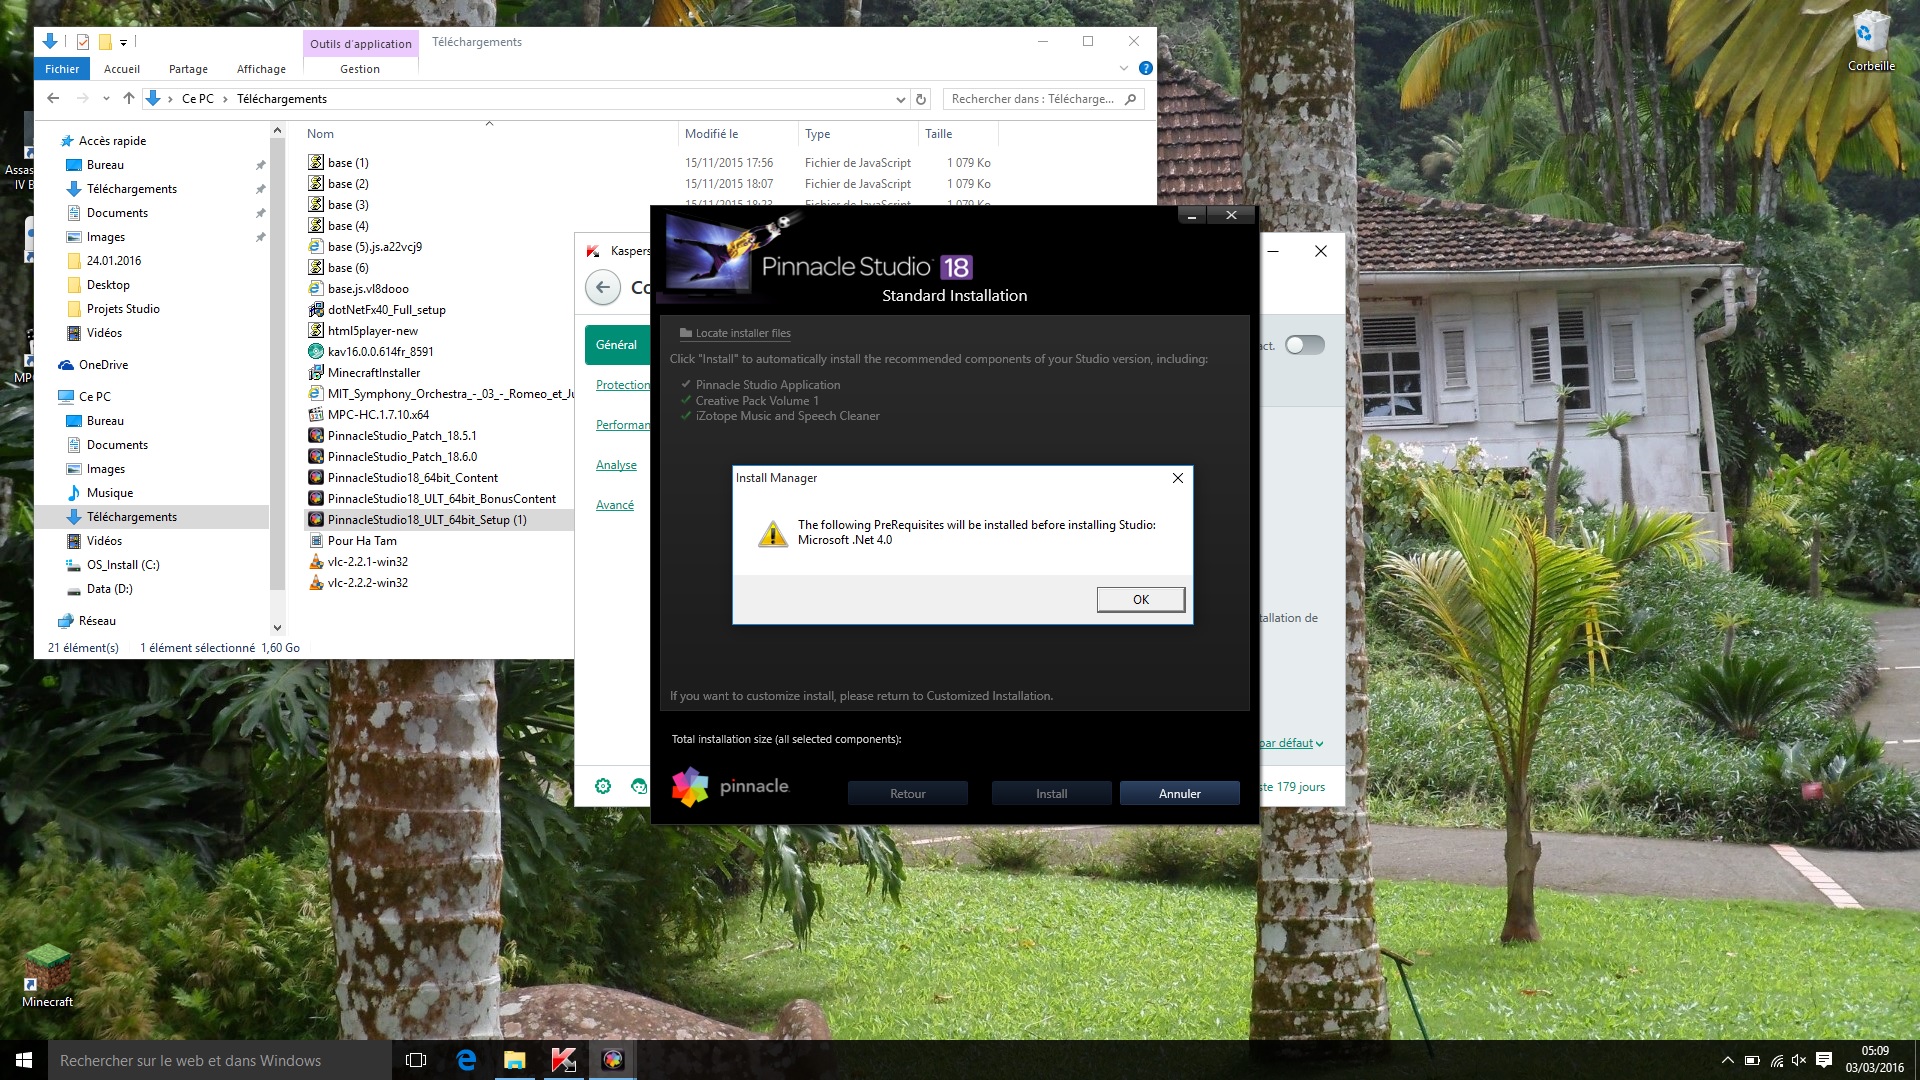
Task: Toggle the Creative Pack Volume 1 checkmark
Action: click(x=686, y=400)
